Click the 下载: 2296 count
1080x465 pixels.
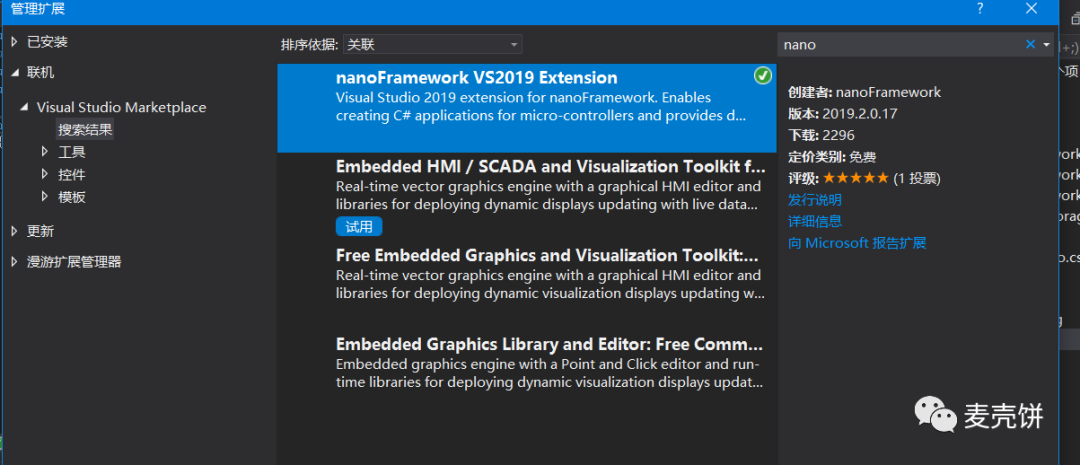coord(822,135)
